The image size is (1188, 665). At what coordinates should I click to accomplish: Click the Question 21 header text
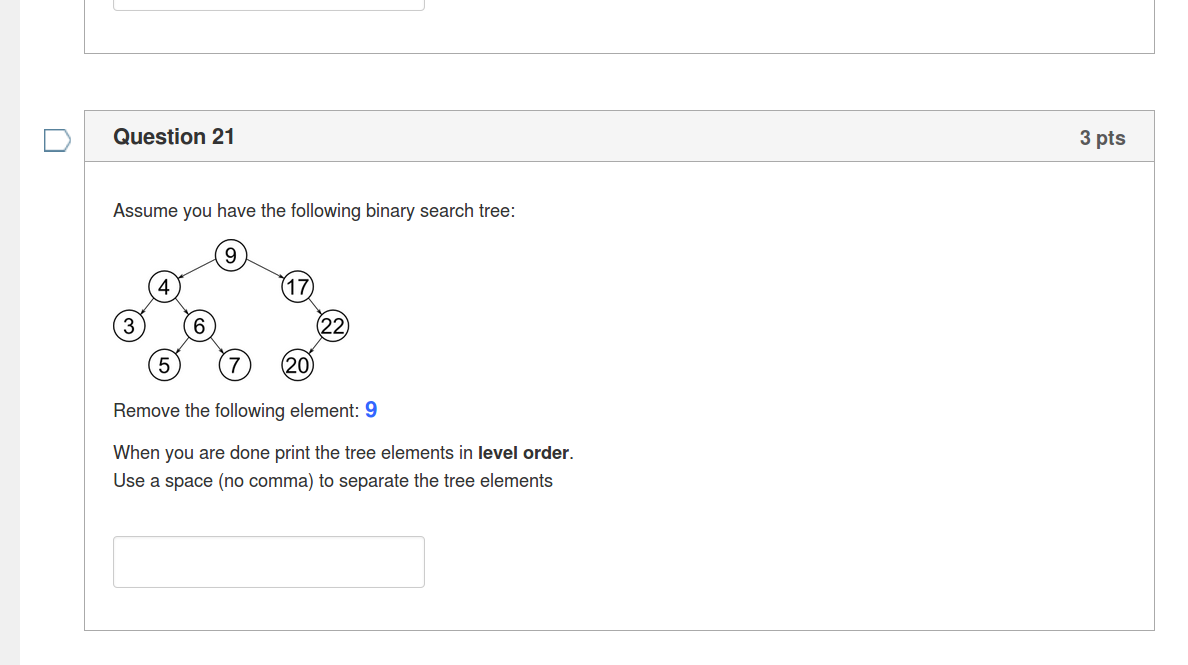174,137
